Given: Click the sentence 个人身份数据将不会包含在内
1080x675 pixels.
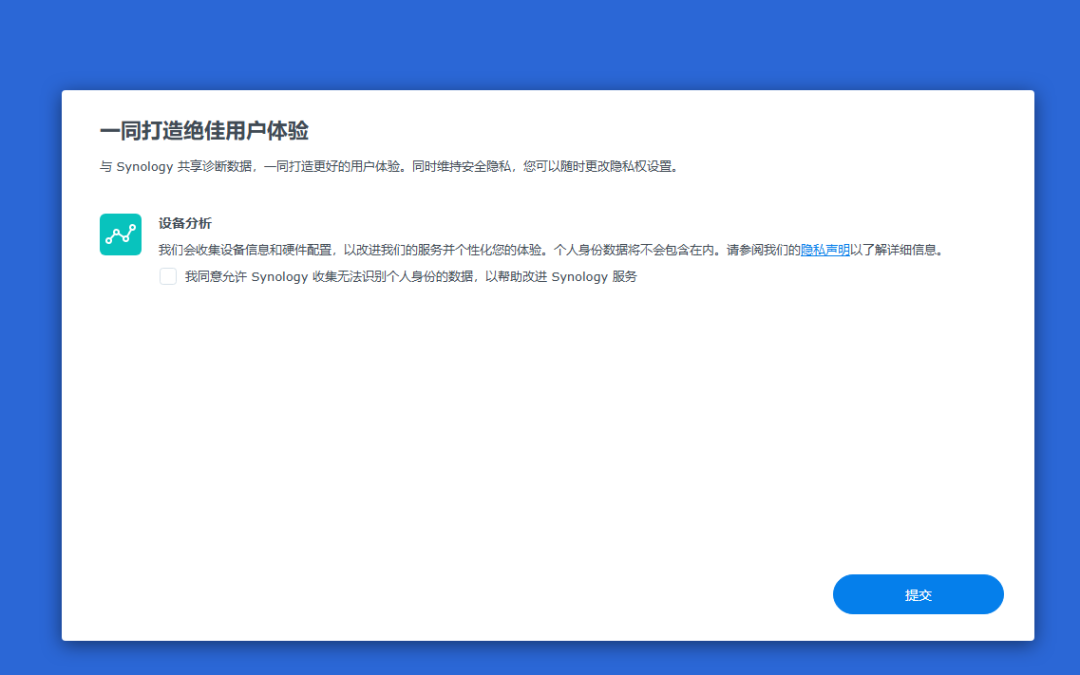Looking at the screenshot, I should click(x=634, y=251).
